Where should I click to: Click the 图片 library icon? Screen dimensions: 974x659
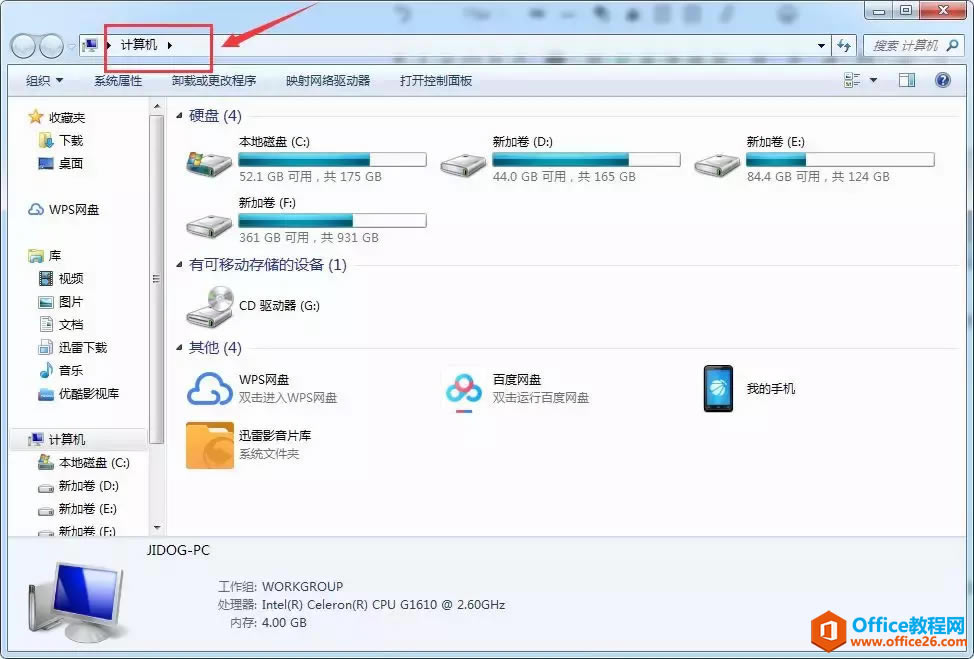click(45, 302)
